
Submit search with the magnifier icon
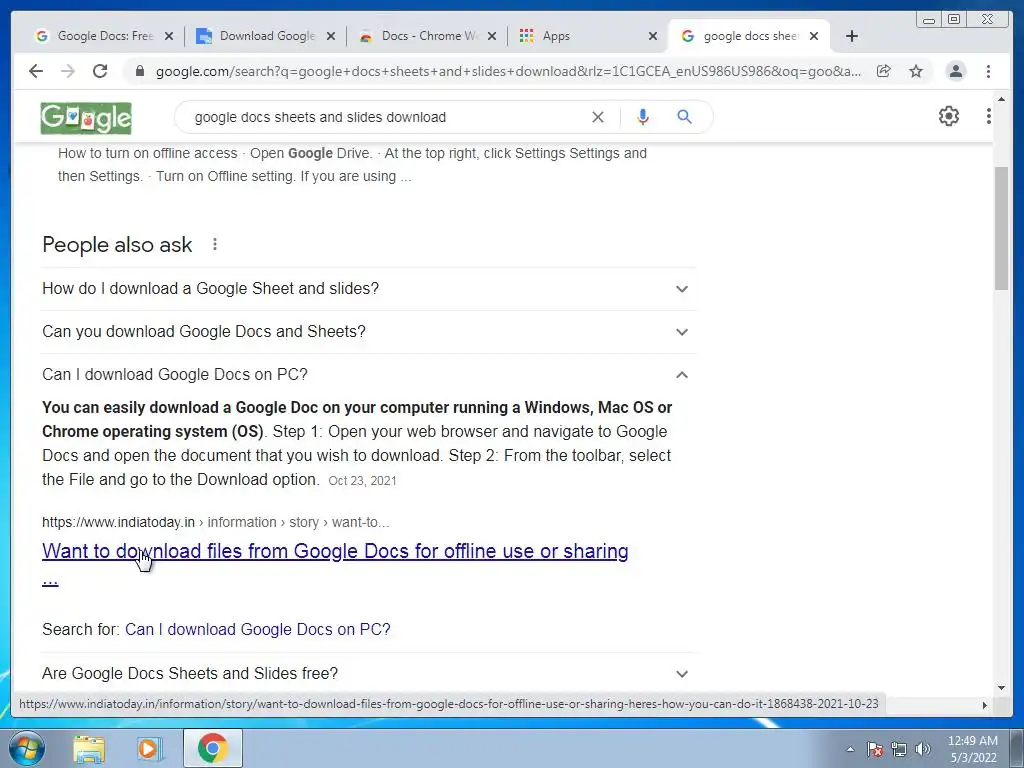(684, 117)
